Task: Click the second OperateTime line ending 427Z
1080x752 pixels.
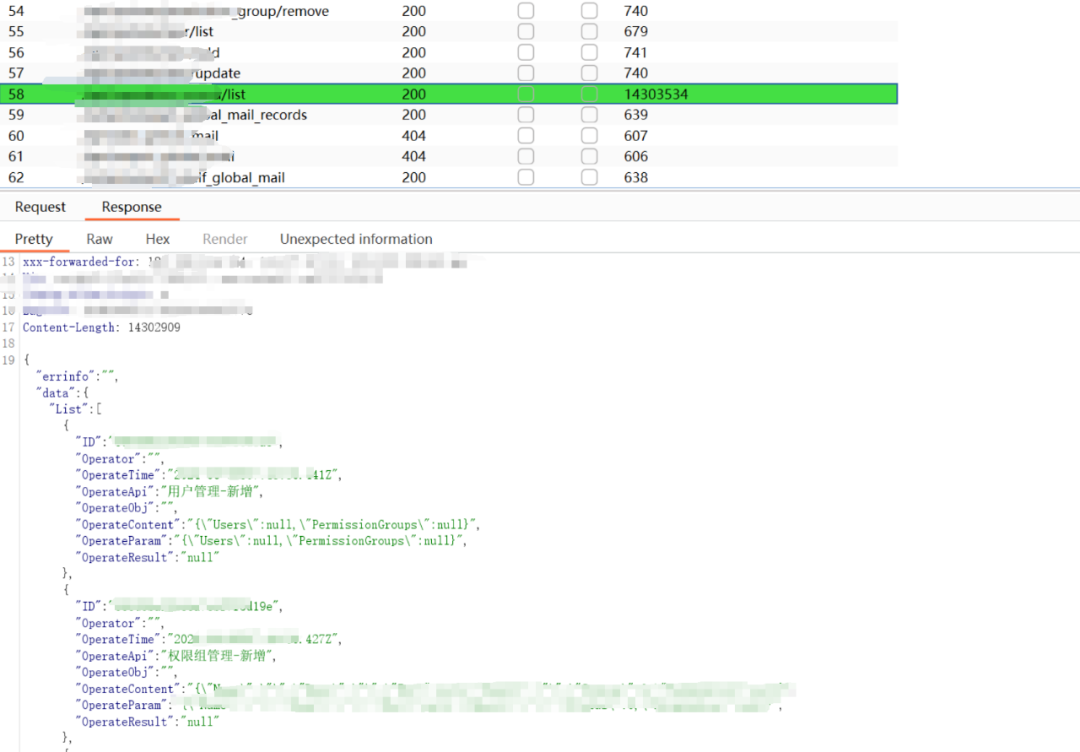Action: pos(209,639)
